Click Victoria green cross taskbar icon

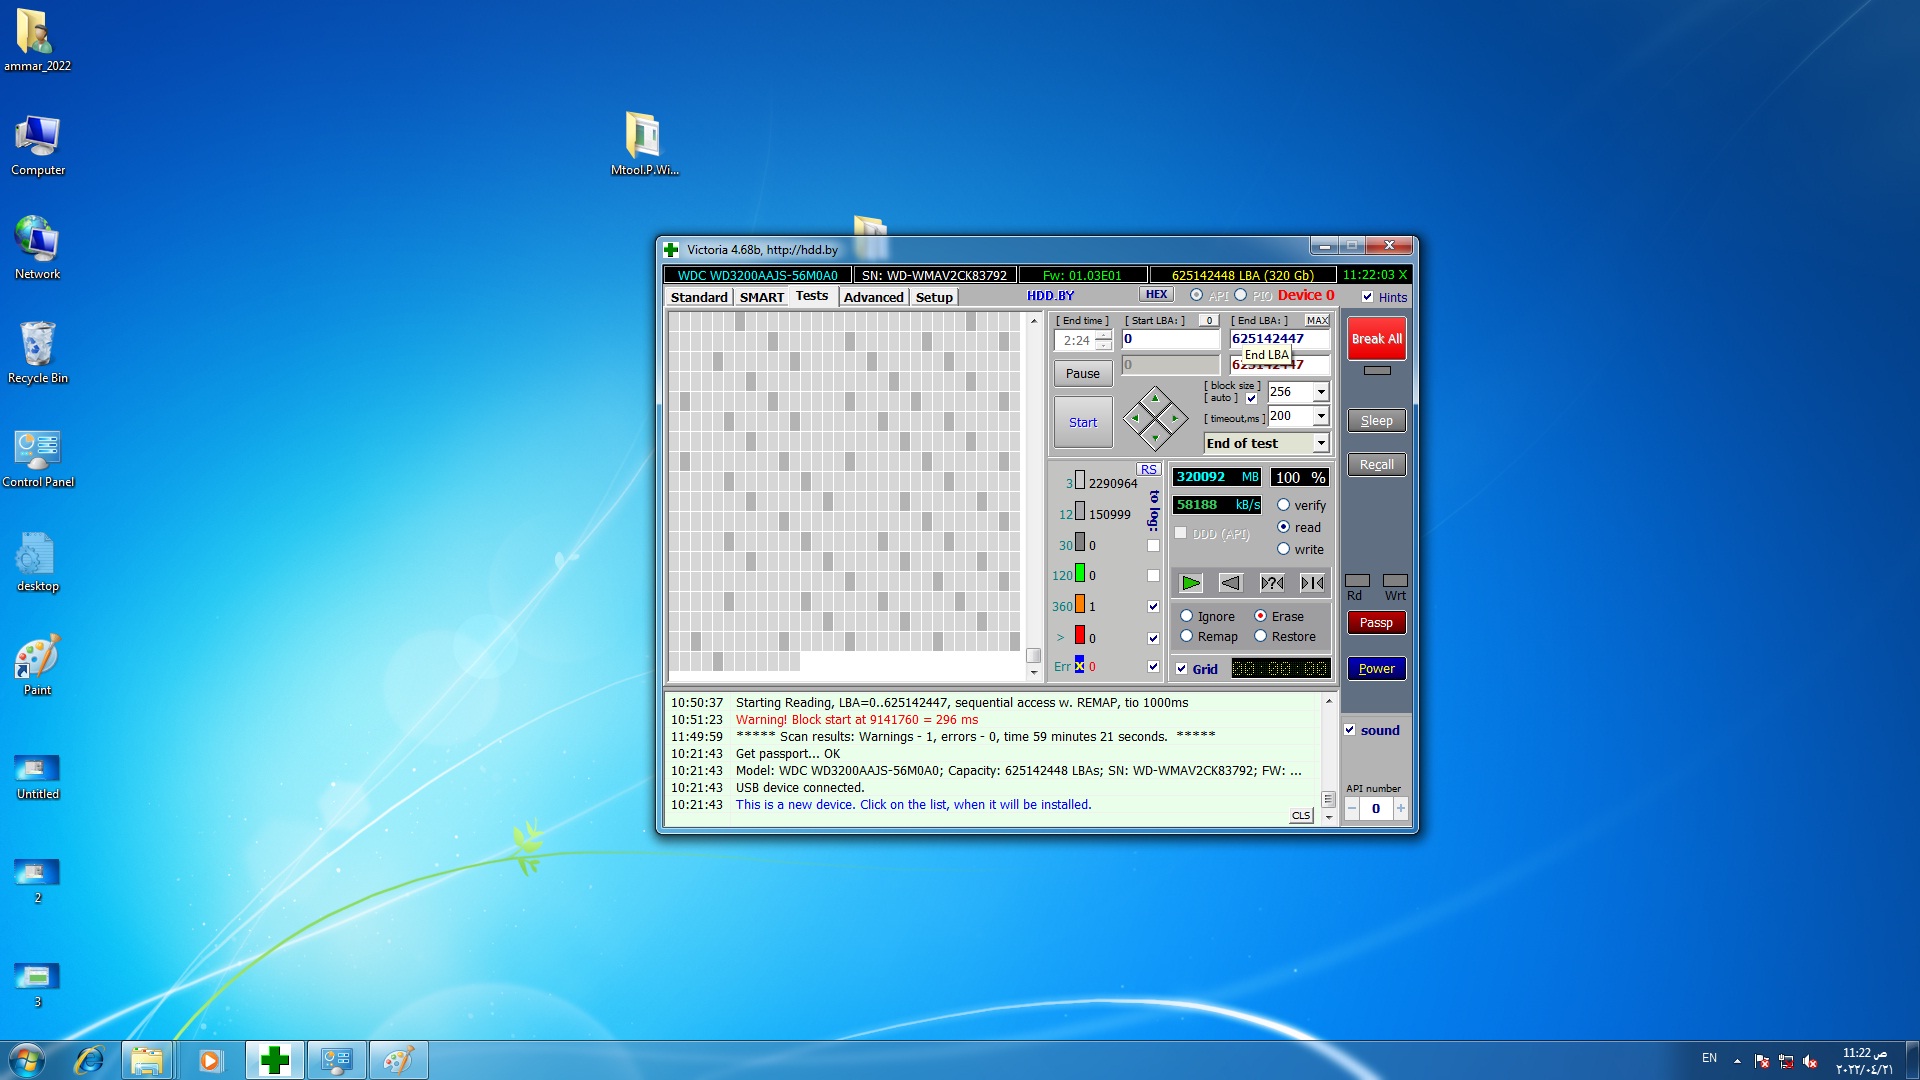[x=274, y=1060]
